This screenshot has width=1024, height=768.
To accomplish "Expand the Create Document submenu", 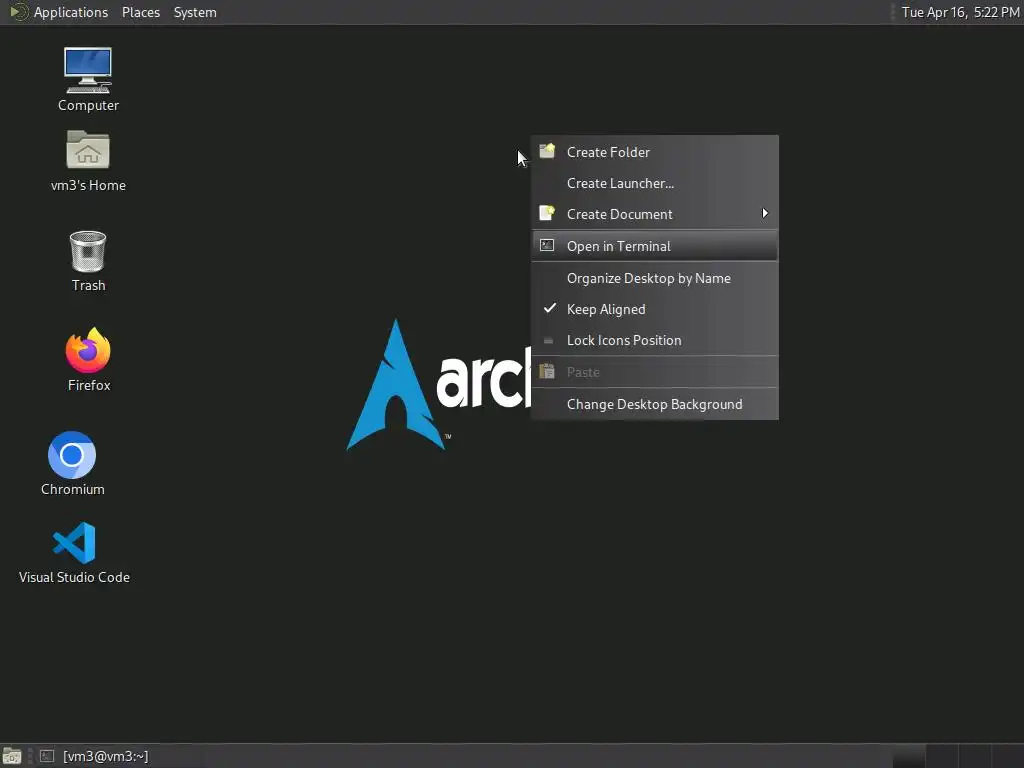I will [x=655, y=214].
